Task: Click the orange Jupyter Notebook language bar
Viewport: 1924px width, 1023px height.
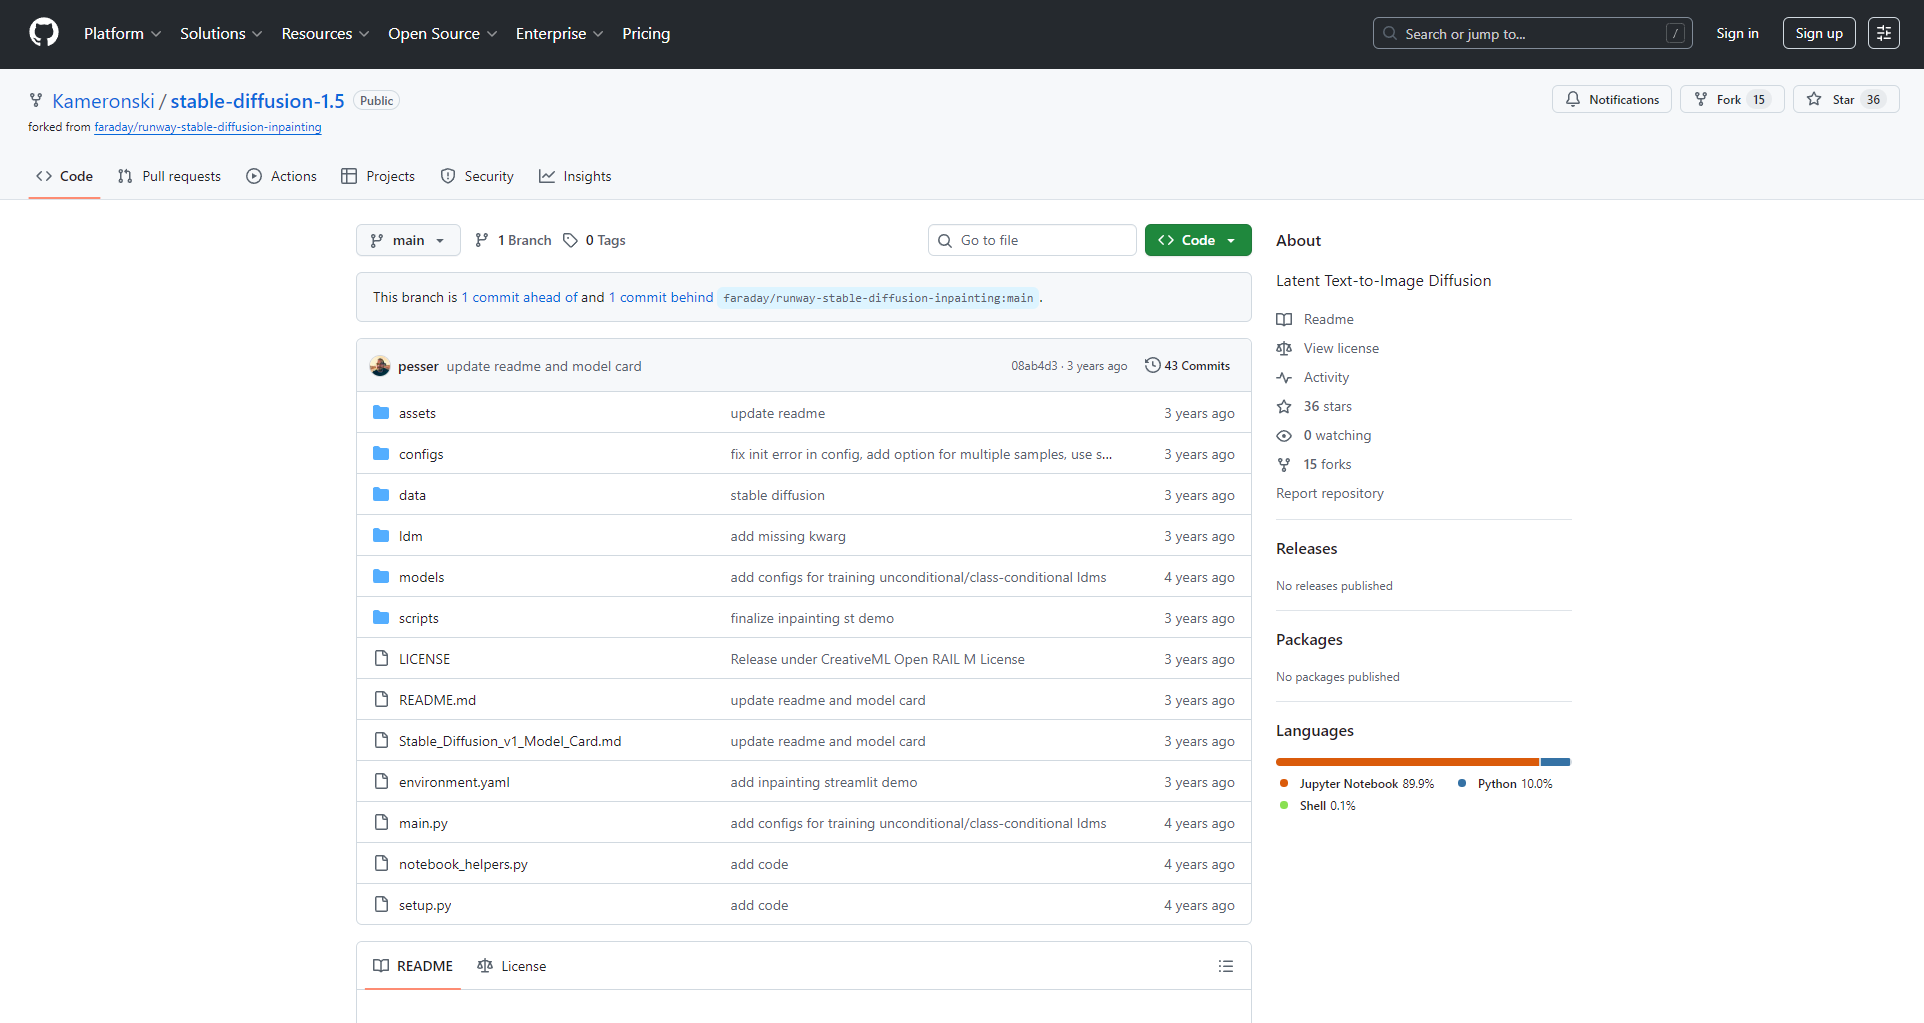Action: tap(1406, 762)
